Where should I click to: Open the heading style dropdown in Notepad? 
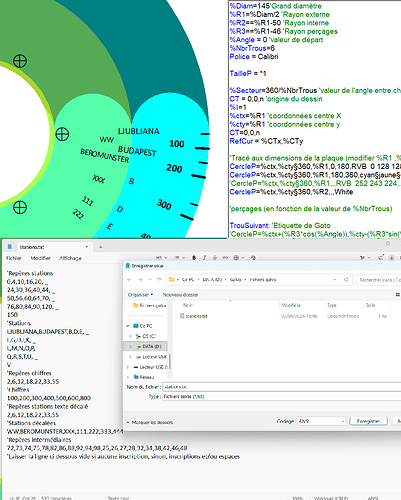coord(161,257)
